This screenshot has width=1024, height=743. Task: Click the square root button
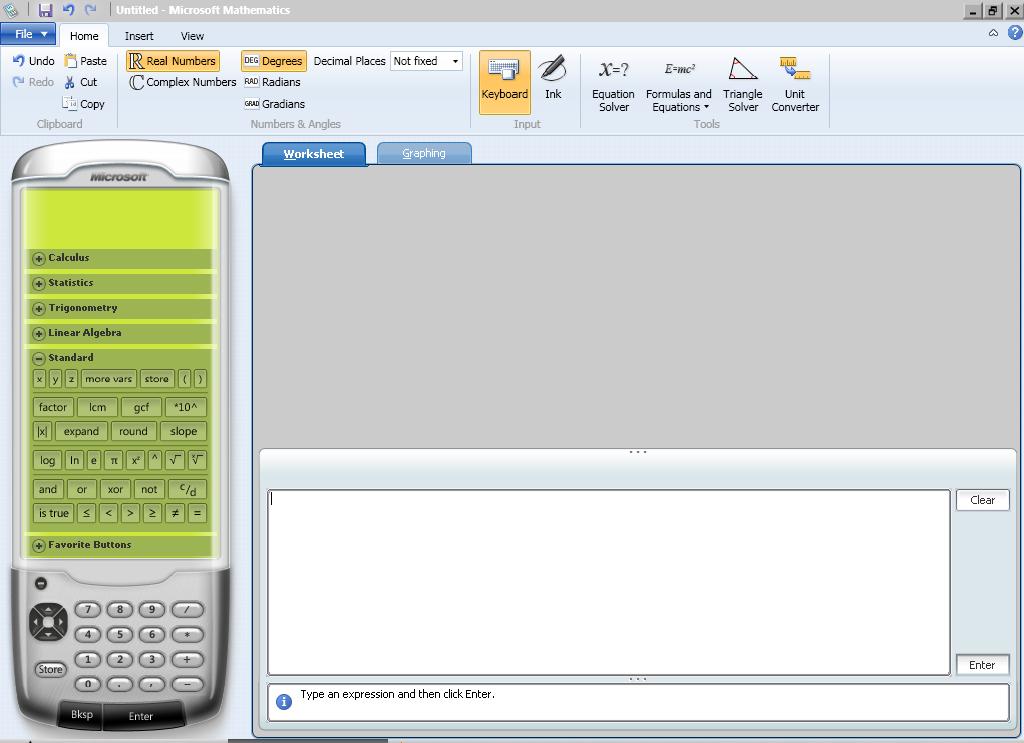(174, 460)
